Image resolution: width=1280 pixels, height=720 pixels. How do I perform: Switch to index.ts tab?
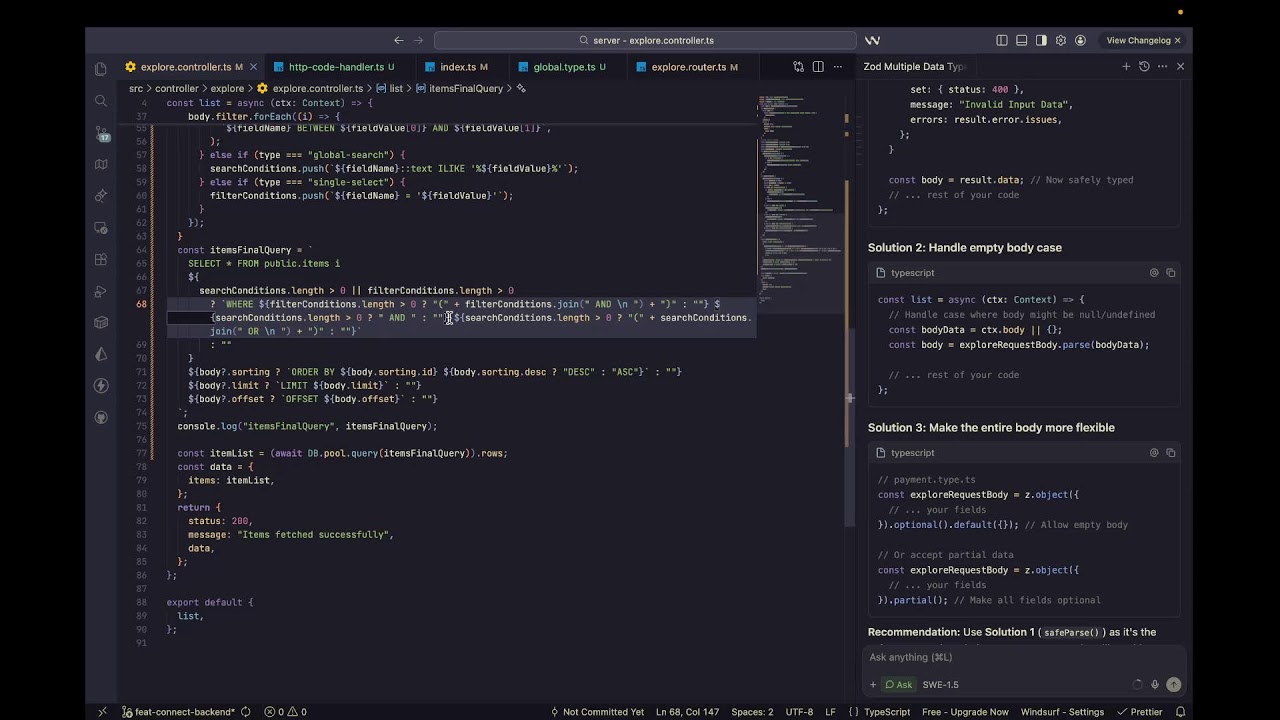point(458,67)
